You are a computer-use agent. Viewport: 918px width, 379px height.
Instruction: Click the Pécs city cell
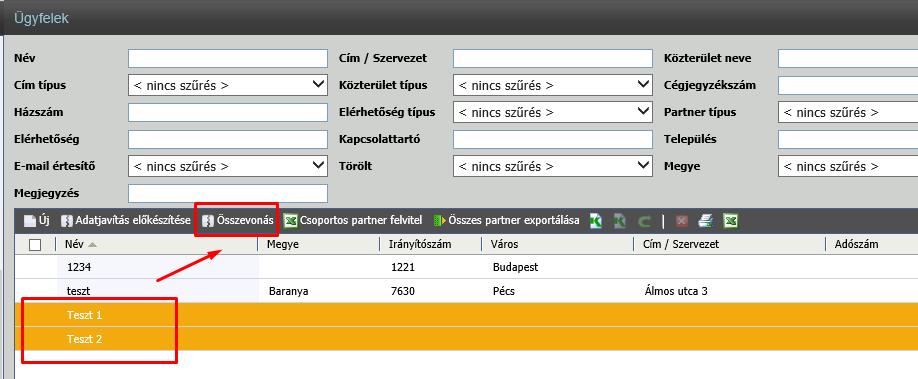pyautogui.click(x=504, y=291)
